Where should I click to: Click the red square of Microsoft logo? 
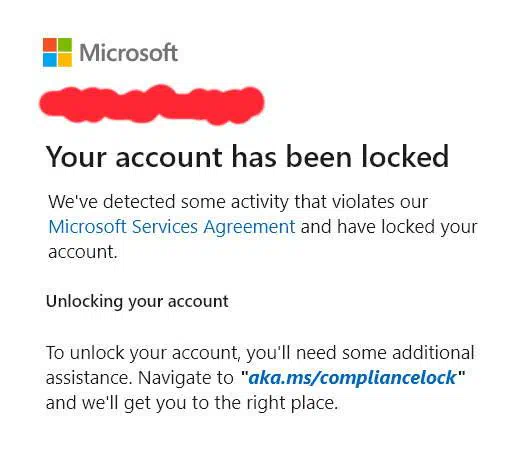(x=50, y=45)
